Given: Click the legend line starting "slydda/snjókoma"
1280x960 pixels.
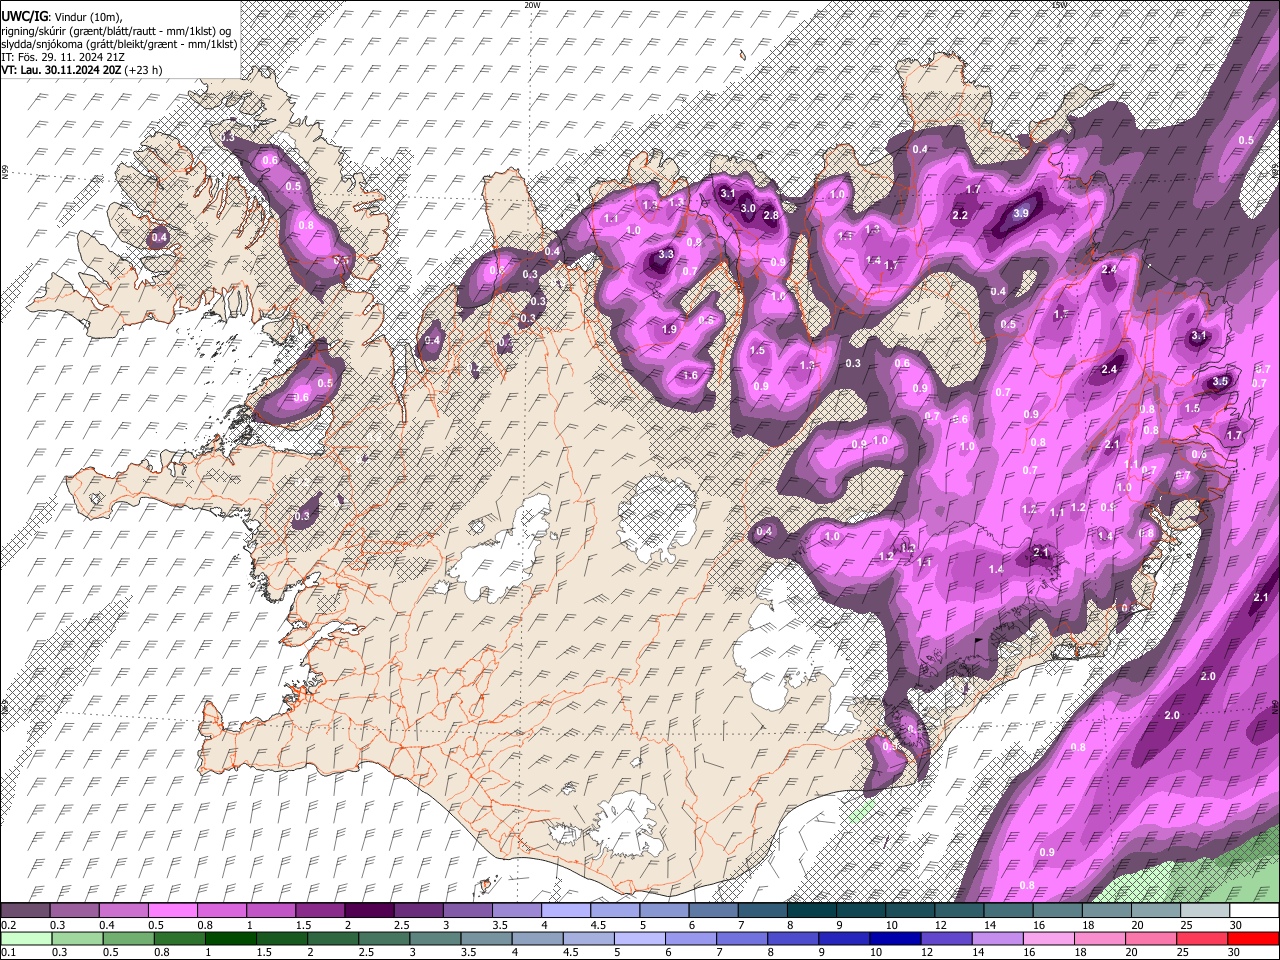Looking at the screenshot, I should point(119,44).
